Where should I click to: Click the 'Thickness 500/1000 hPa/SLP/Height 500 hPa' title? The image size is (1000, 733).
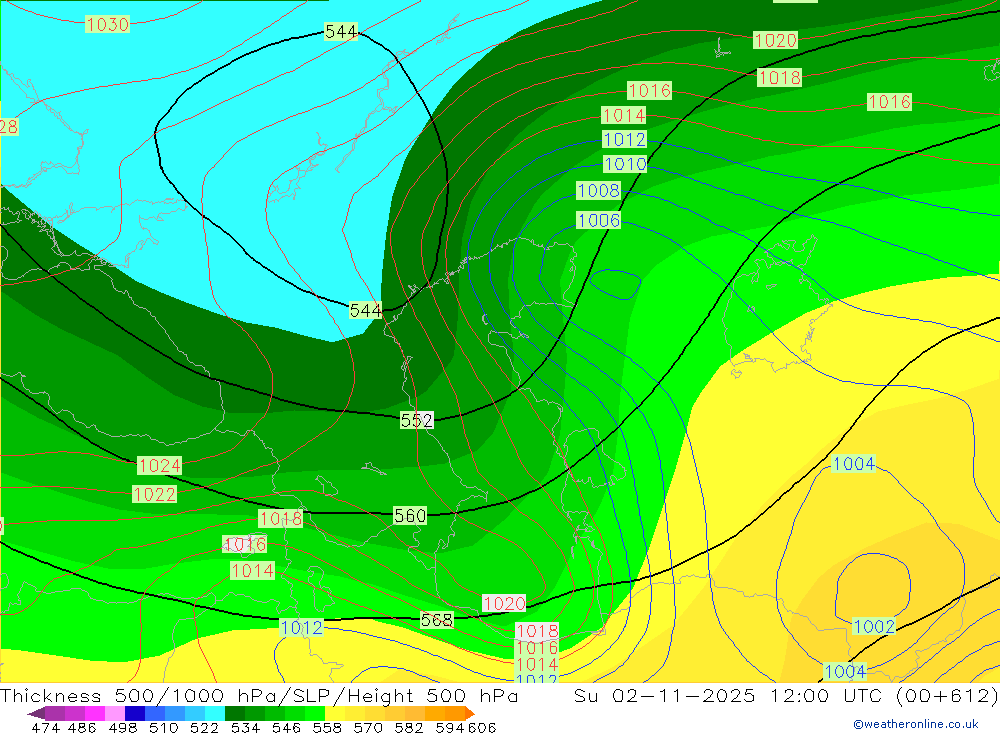pyautogui.click(x=259, y=695)
